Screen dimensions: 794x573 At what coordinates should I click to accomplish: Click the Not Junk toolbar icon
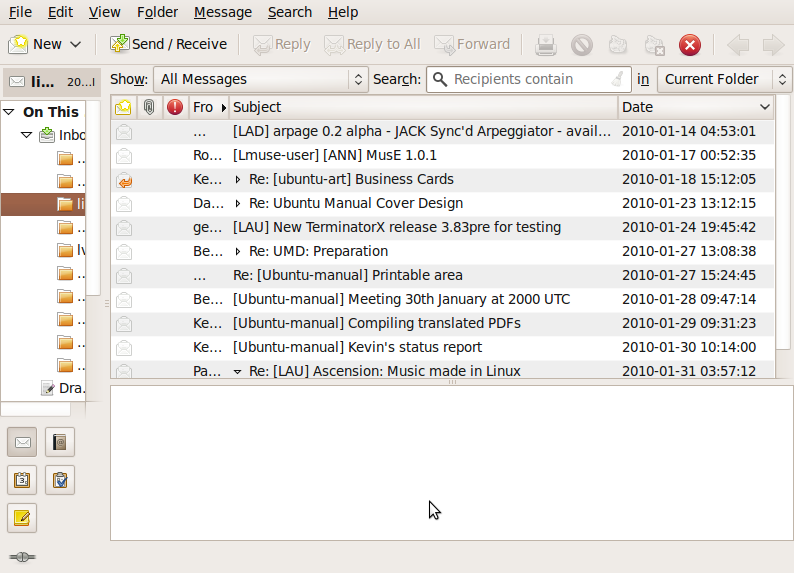pos(619,45)
